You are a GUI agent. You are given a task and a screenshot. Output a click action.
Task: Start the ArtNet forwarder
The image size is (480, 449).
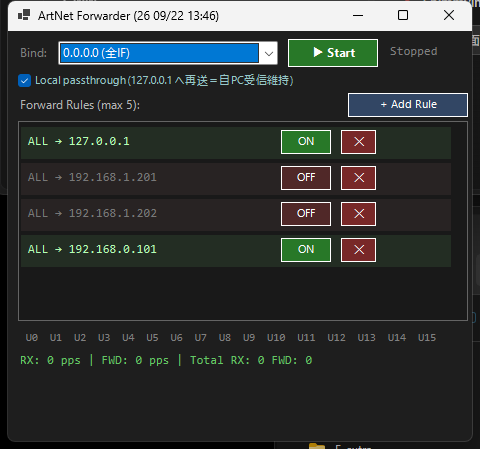click(333, 53)
